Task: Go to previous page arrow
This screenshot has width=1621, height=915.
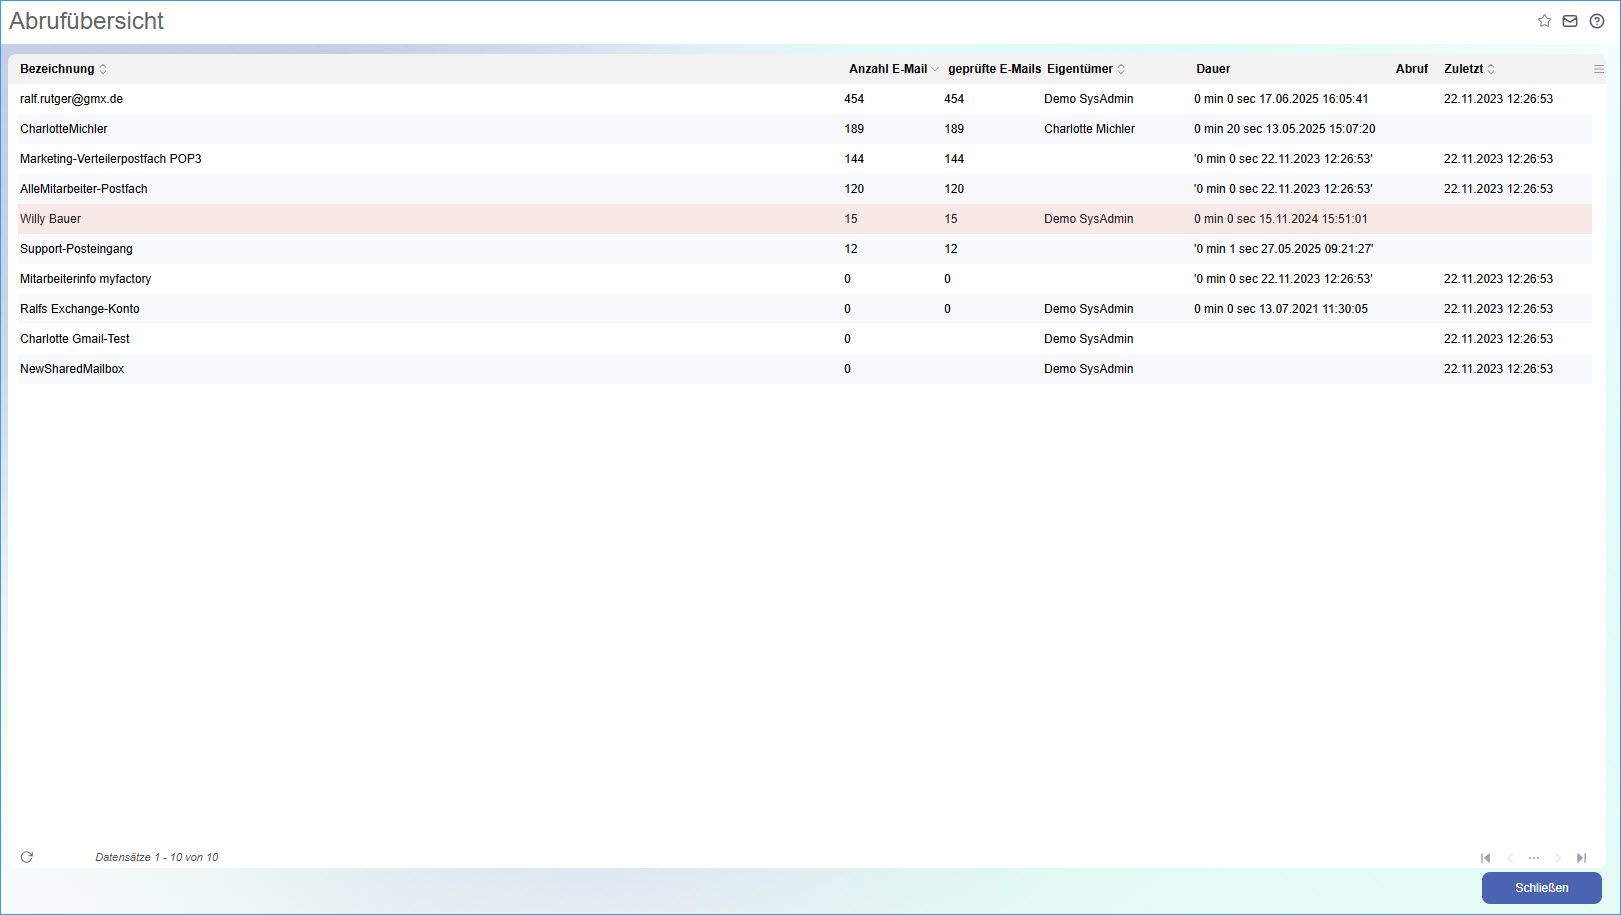Action: [x=1510, y=858]
